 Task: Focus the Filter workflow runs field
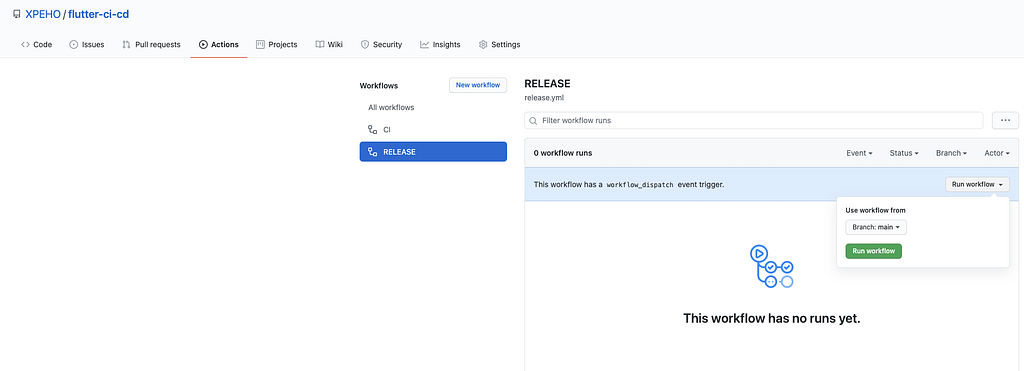coord(754,121)
